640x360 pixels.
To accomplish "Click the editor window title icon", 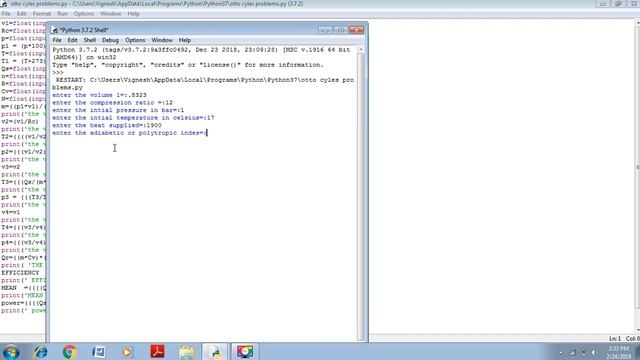I will coord(4,4).
